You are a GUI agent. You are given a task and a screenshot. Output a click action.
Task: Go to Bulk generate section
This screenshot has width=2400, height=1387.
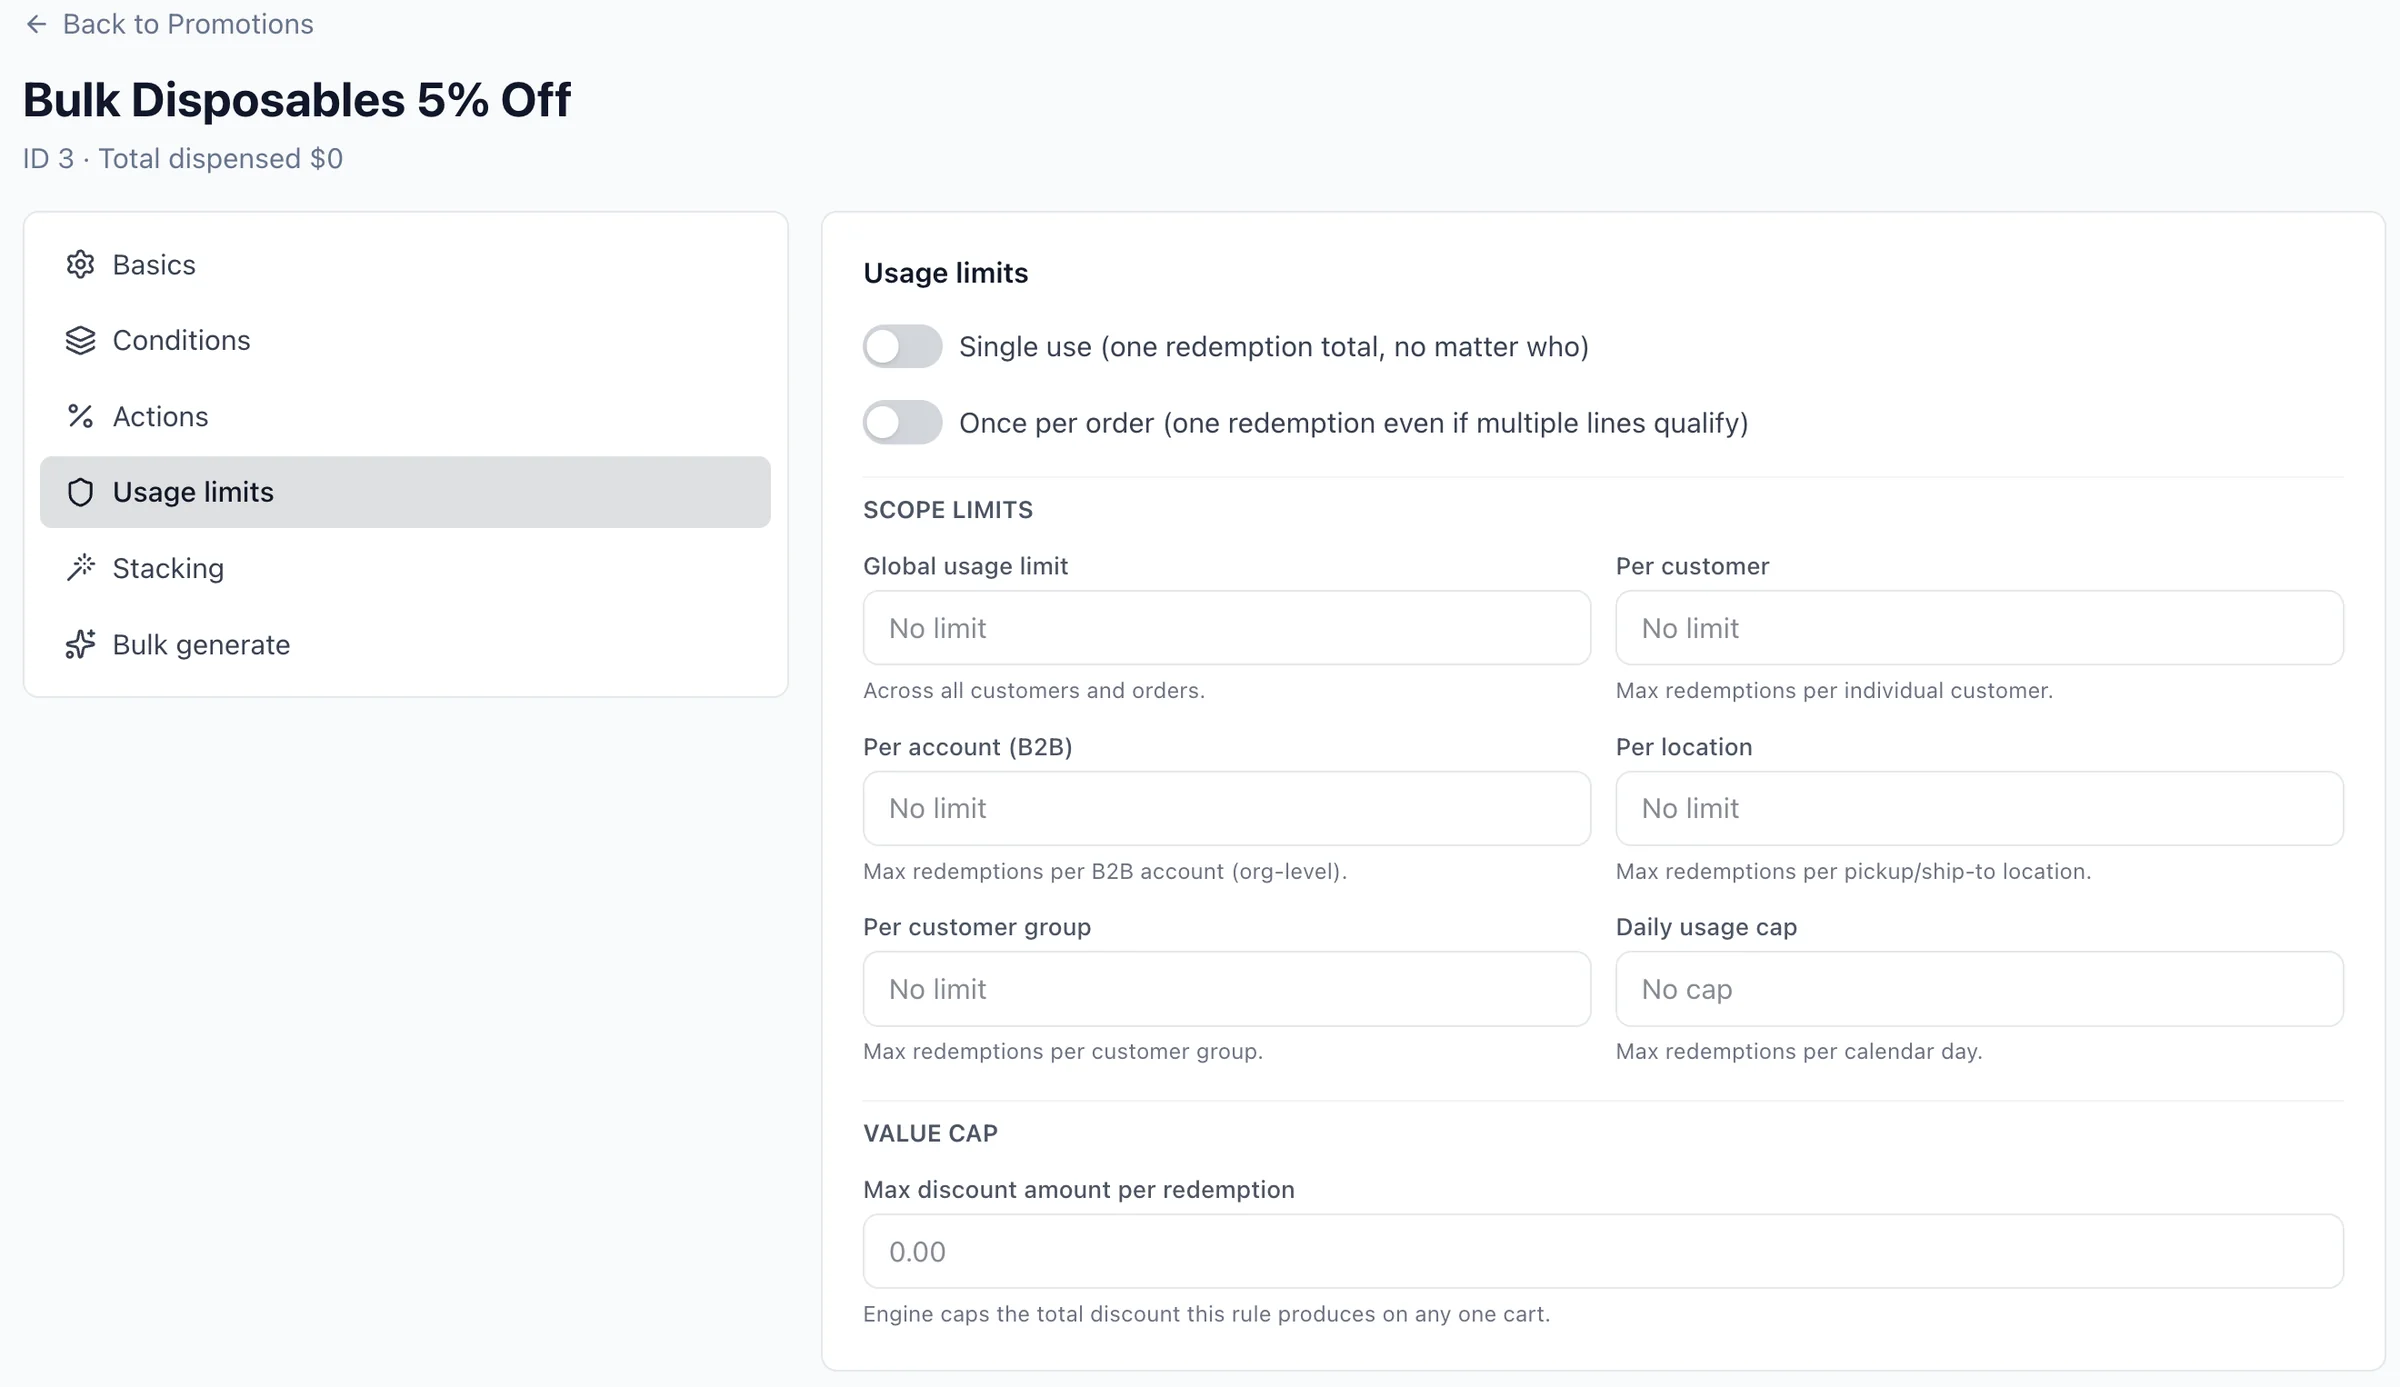click(201, 645)
